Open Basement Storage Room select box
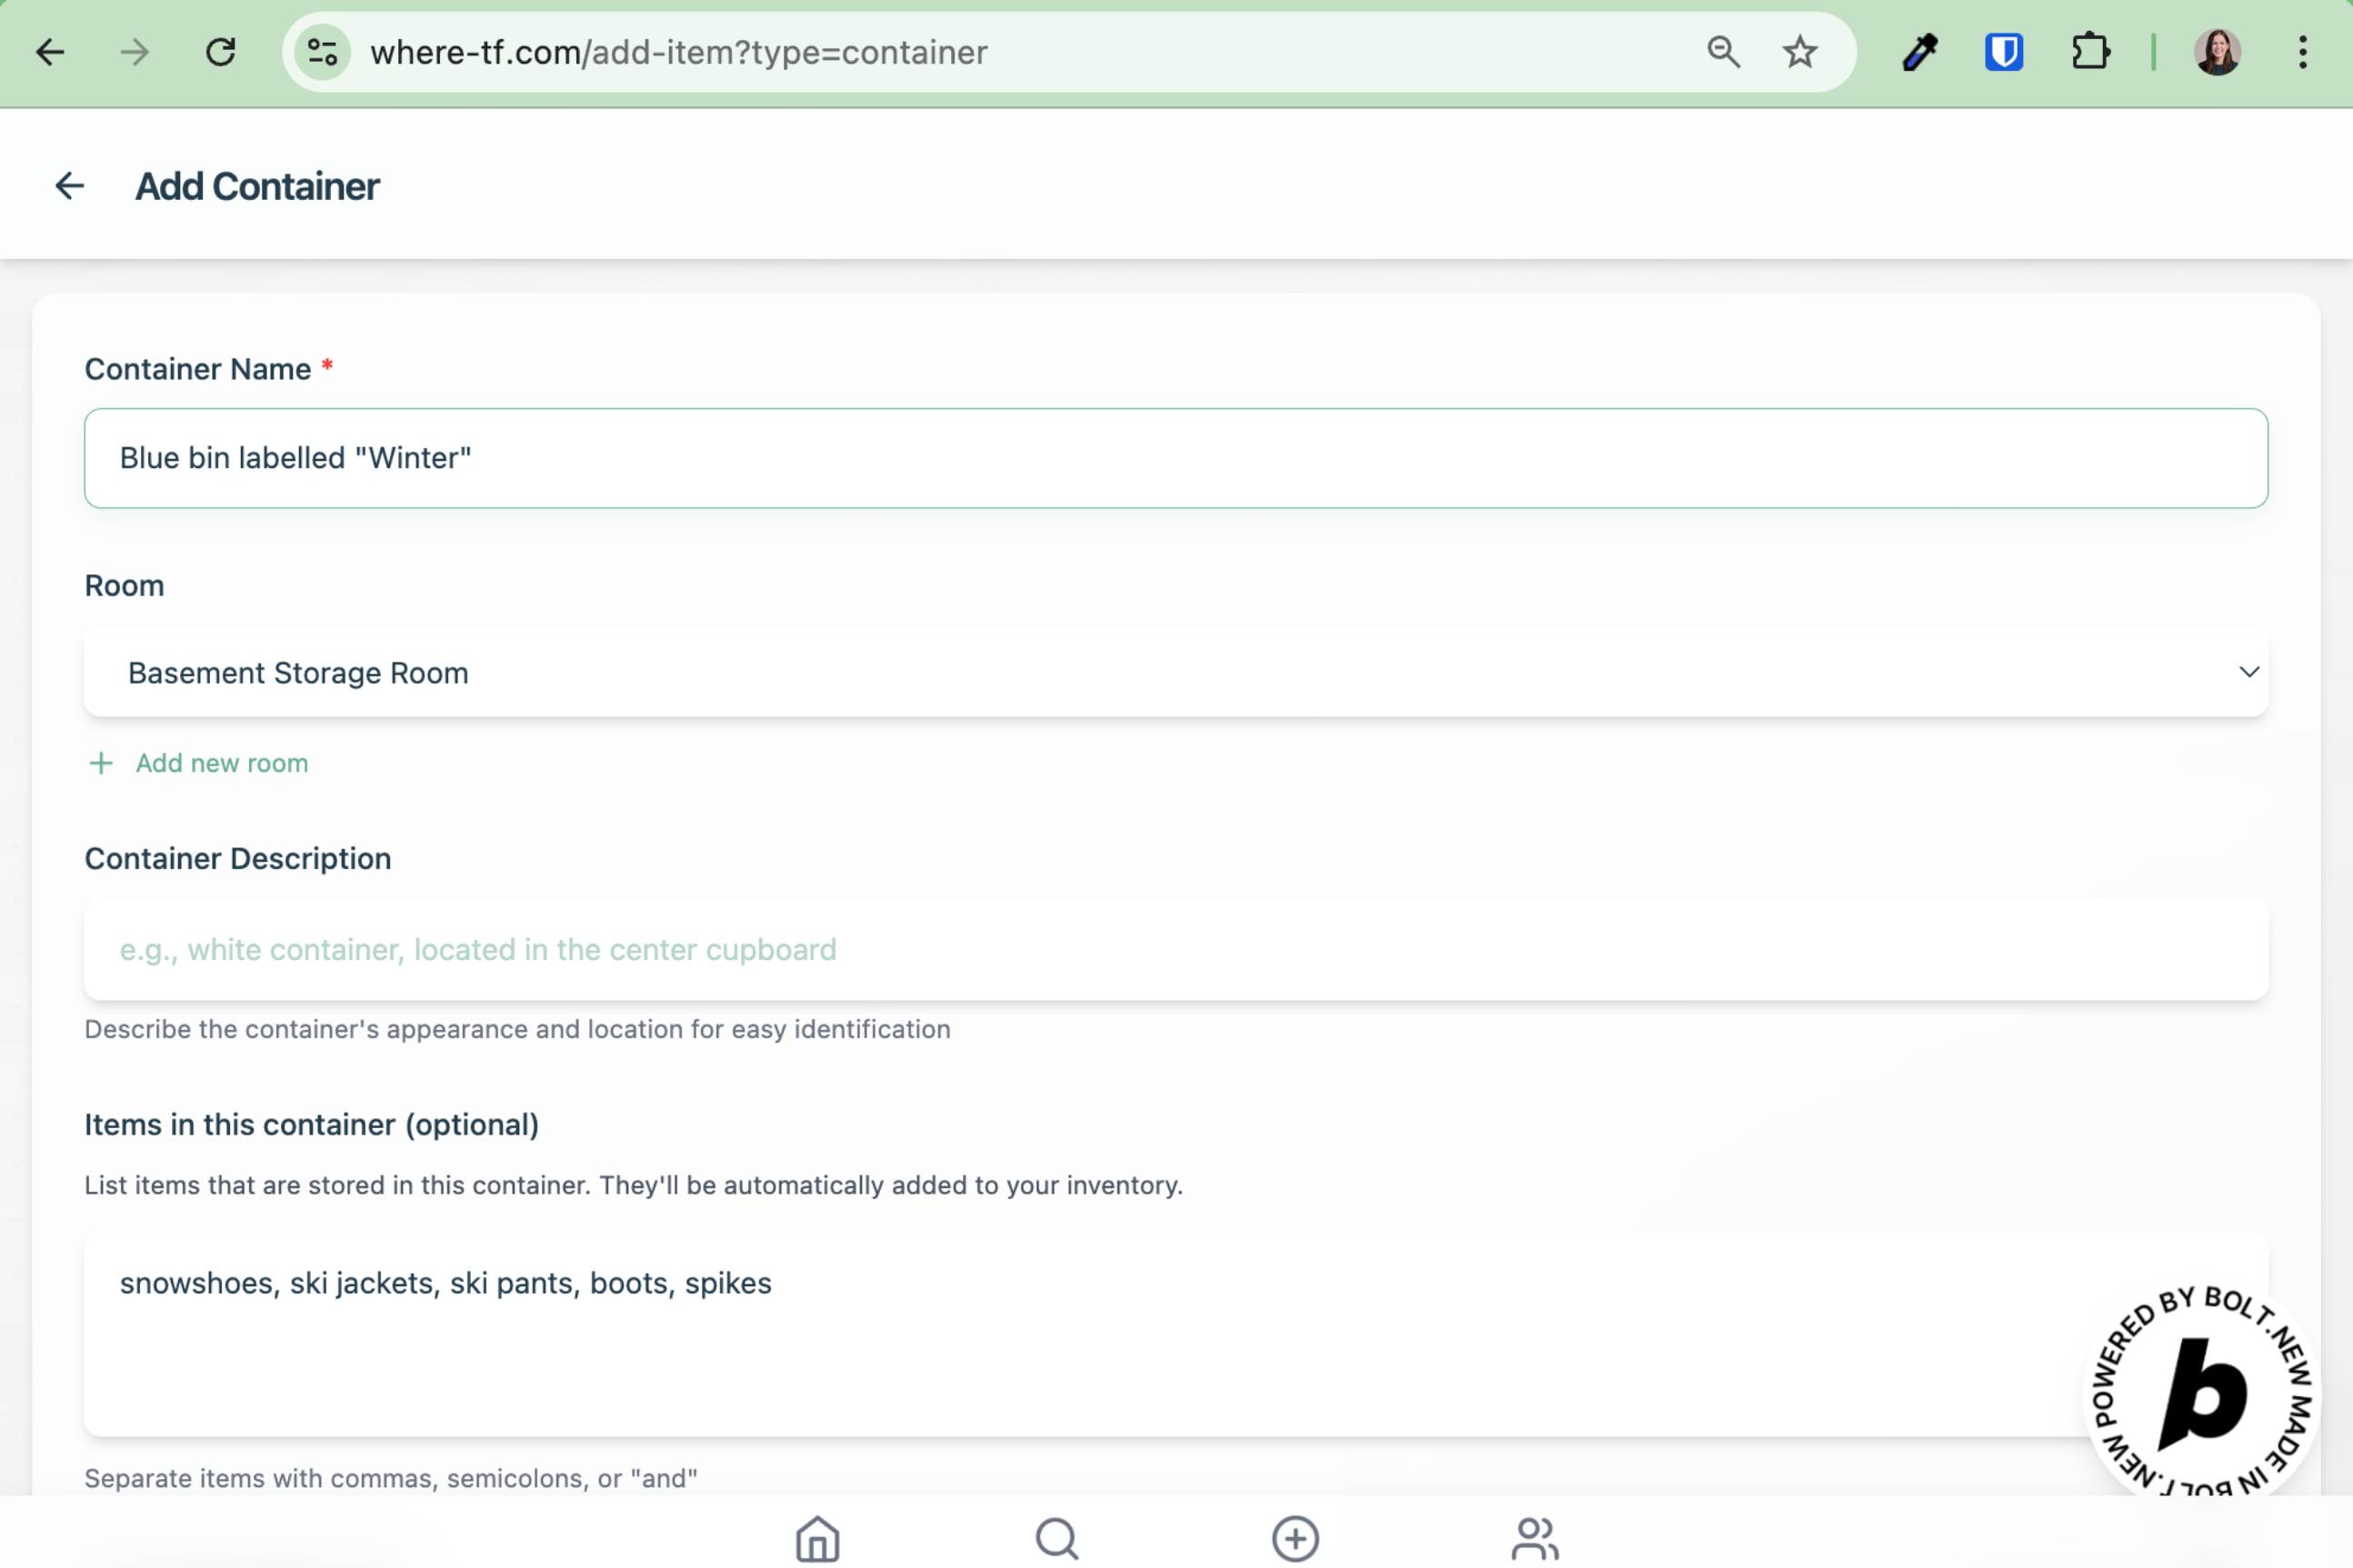 coord(1100,673)
